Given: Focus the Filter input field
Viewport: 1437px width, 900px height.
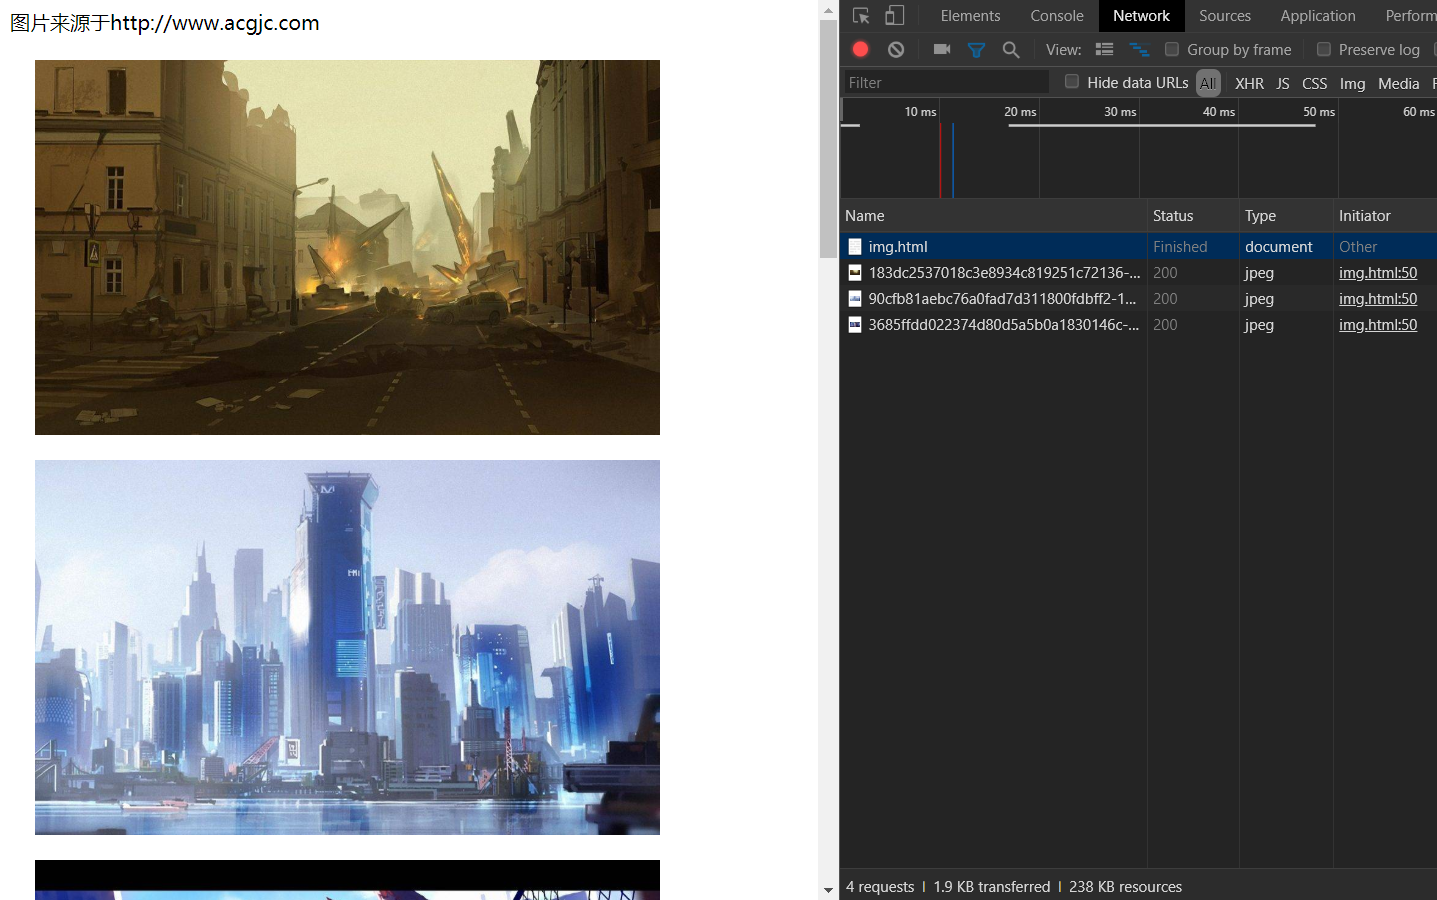Looking at the screenshot, I should tap(946, 83).
